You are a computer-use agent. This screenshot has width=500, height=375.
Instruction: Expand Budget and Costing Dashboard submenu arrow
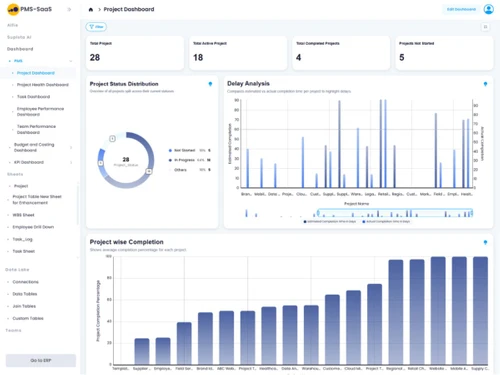click(x=71, y=147)
